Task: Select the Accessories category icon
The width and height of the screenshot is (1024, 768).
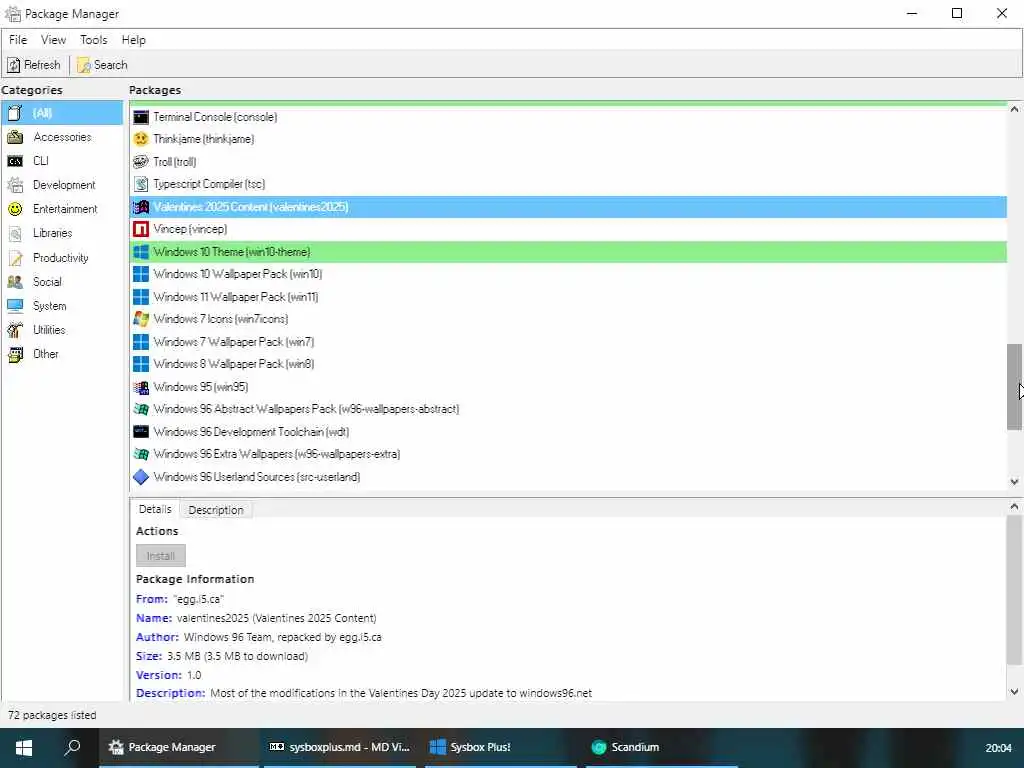Action: (15, 137)
